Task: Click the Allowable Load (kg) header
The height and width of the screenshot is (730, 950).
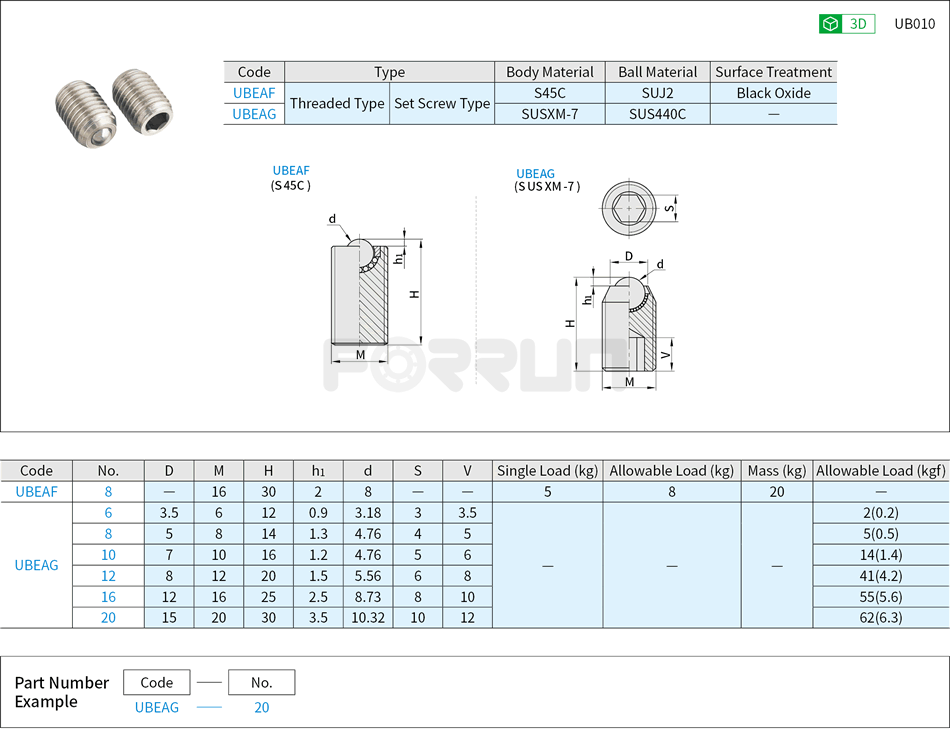Action: (x=671, y=471)
